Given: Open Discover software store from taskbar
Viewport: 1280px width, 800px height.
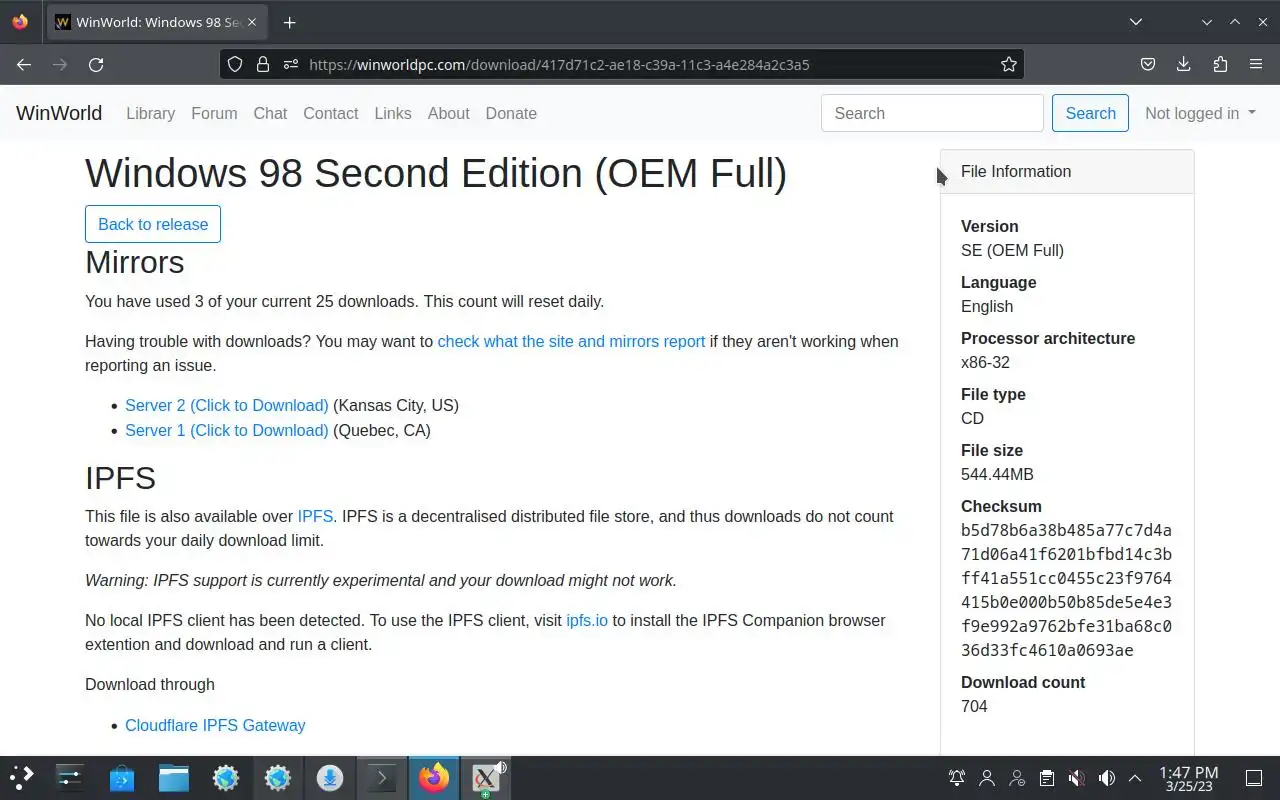Looking at the screenshot, I should click(122, 777).
